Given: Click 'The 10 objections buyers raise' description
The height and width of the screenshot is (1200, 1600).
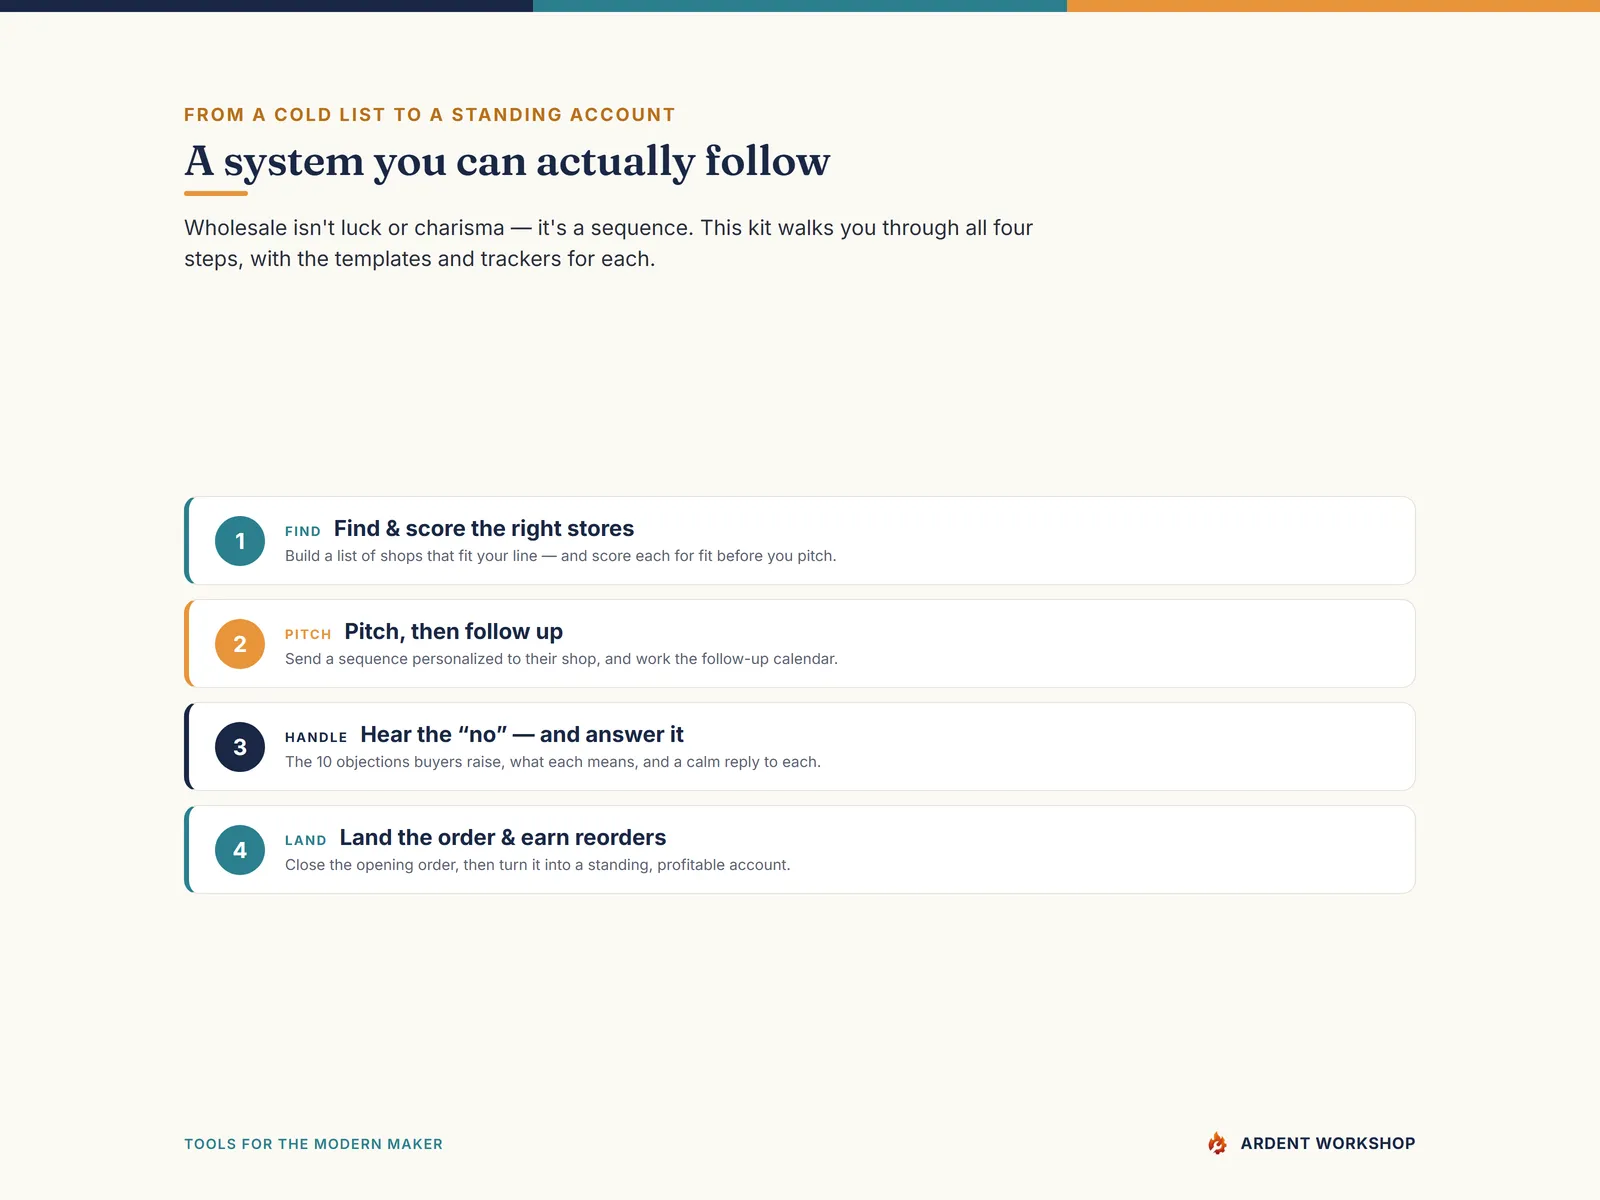Looking at the screenshot, I should 553,762.
